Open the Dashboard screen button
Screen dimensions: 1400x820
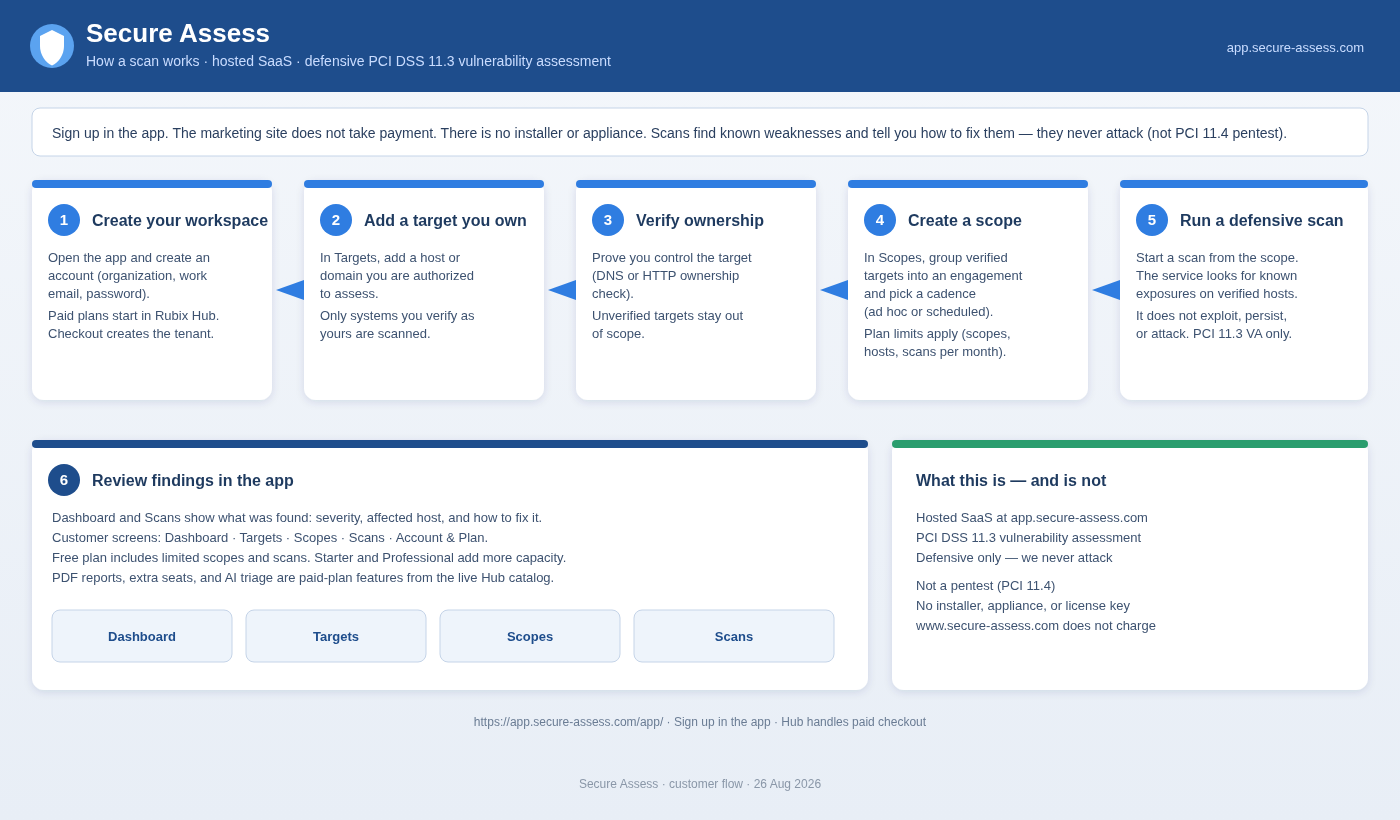[142, 636]
